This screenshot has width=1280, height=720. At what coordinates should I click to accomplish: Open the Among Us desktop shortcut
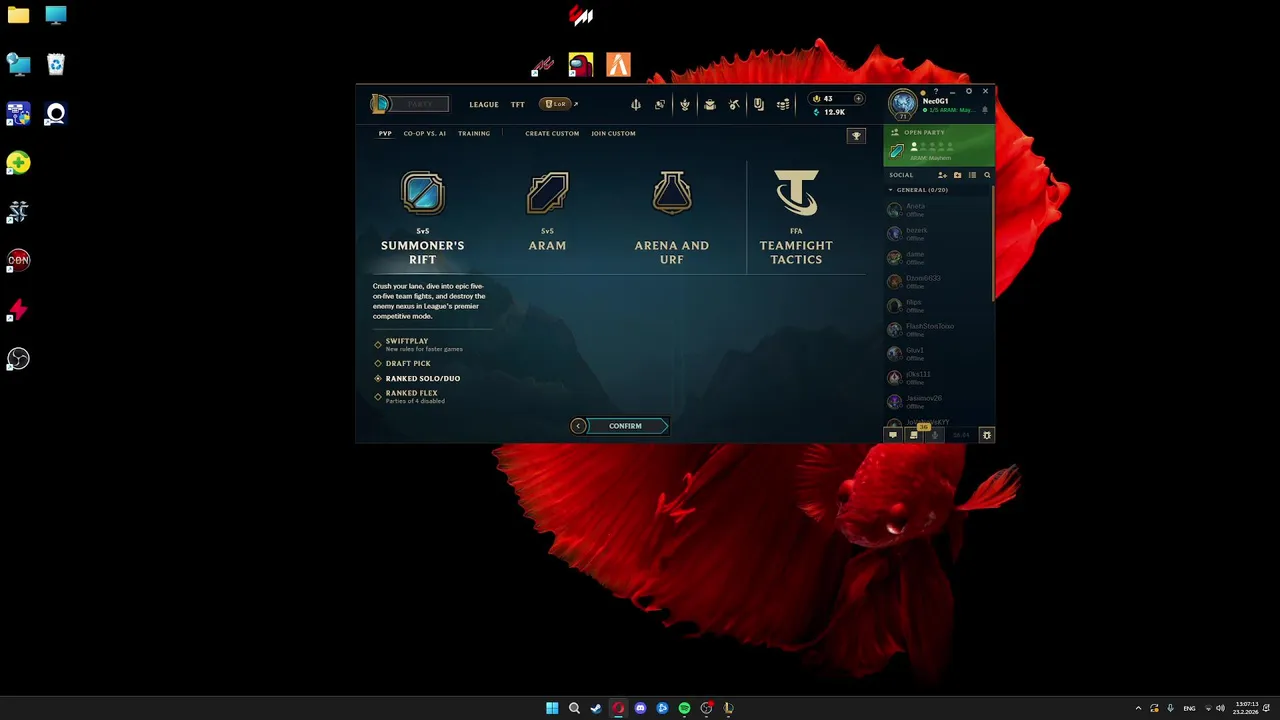point(581,66)
